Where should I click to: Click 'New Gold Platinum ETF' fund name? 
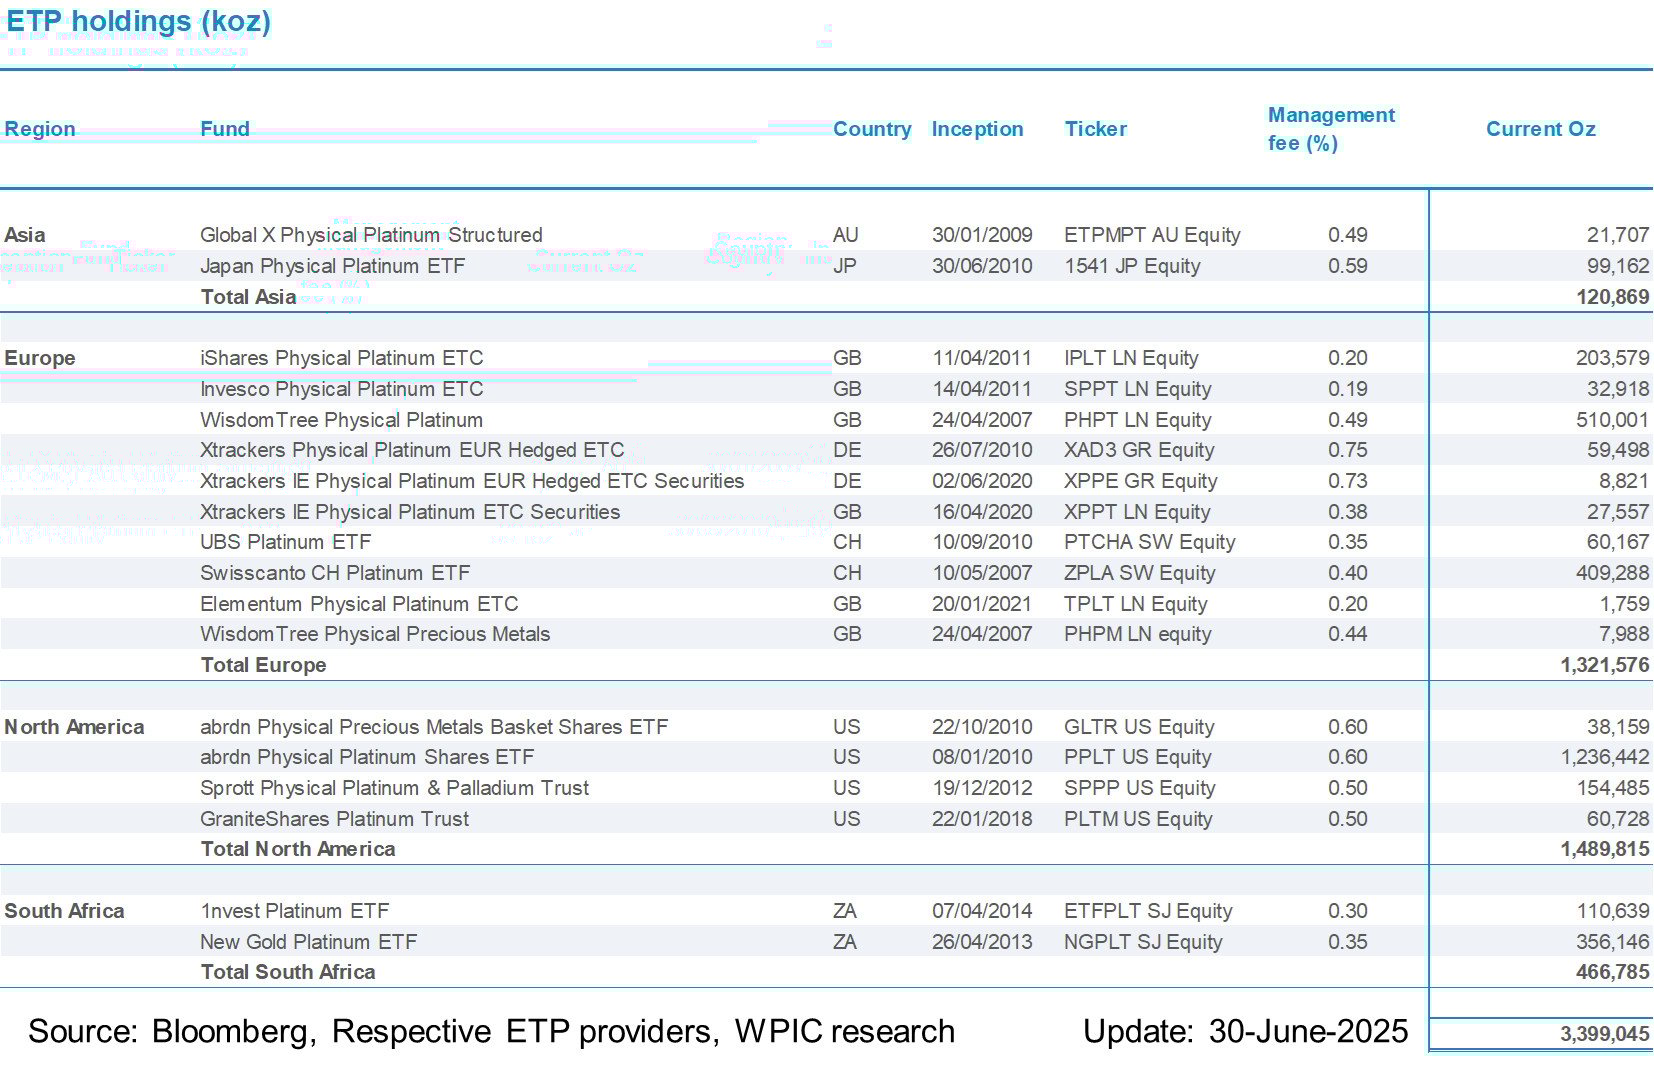[x=308, y=942]
